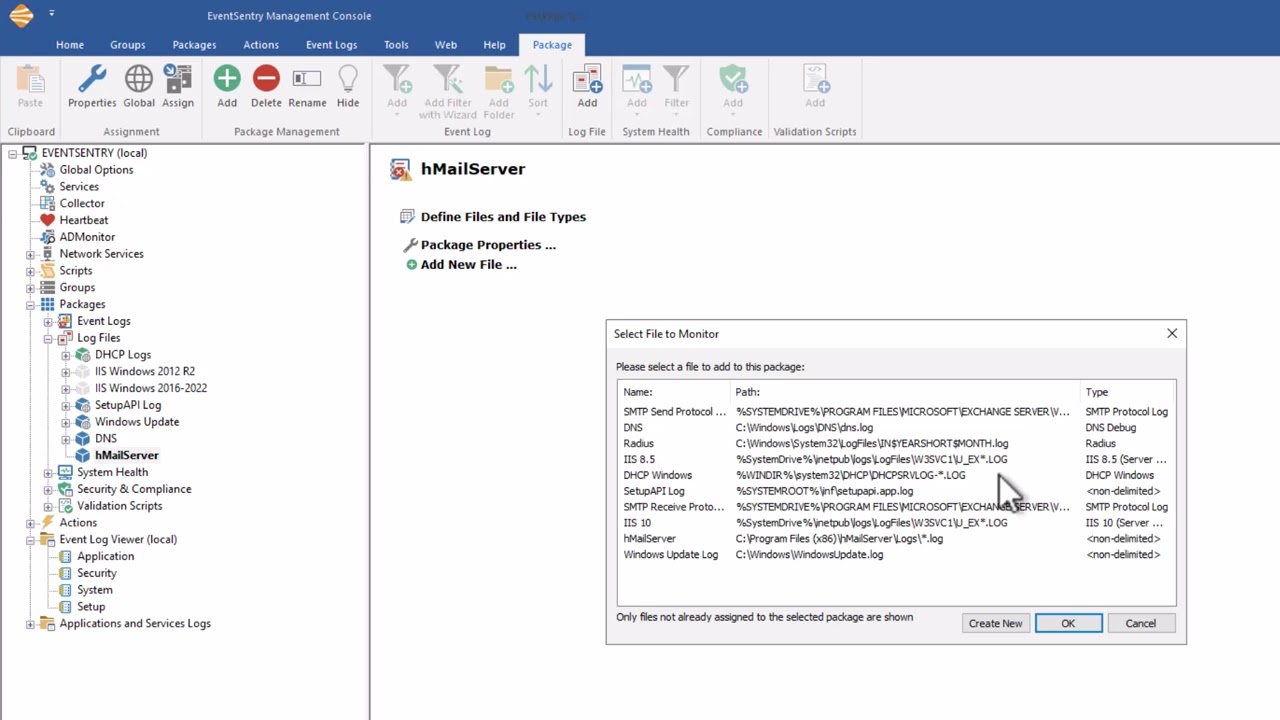
Task: Expand the DHCP Logs node
Action: point(66,355)
